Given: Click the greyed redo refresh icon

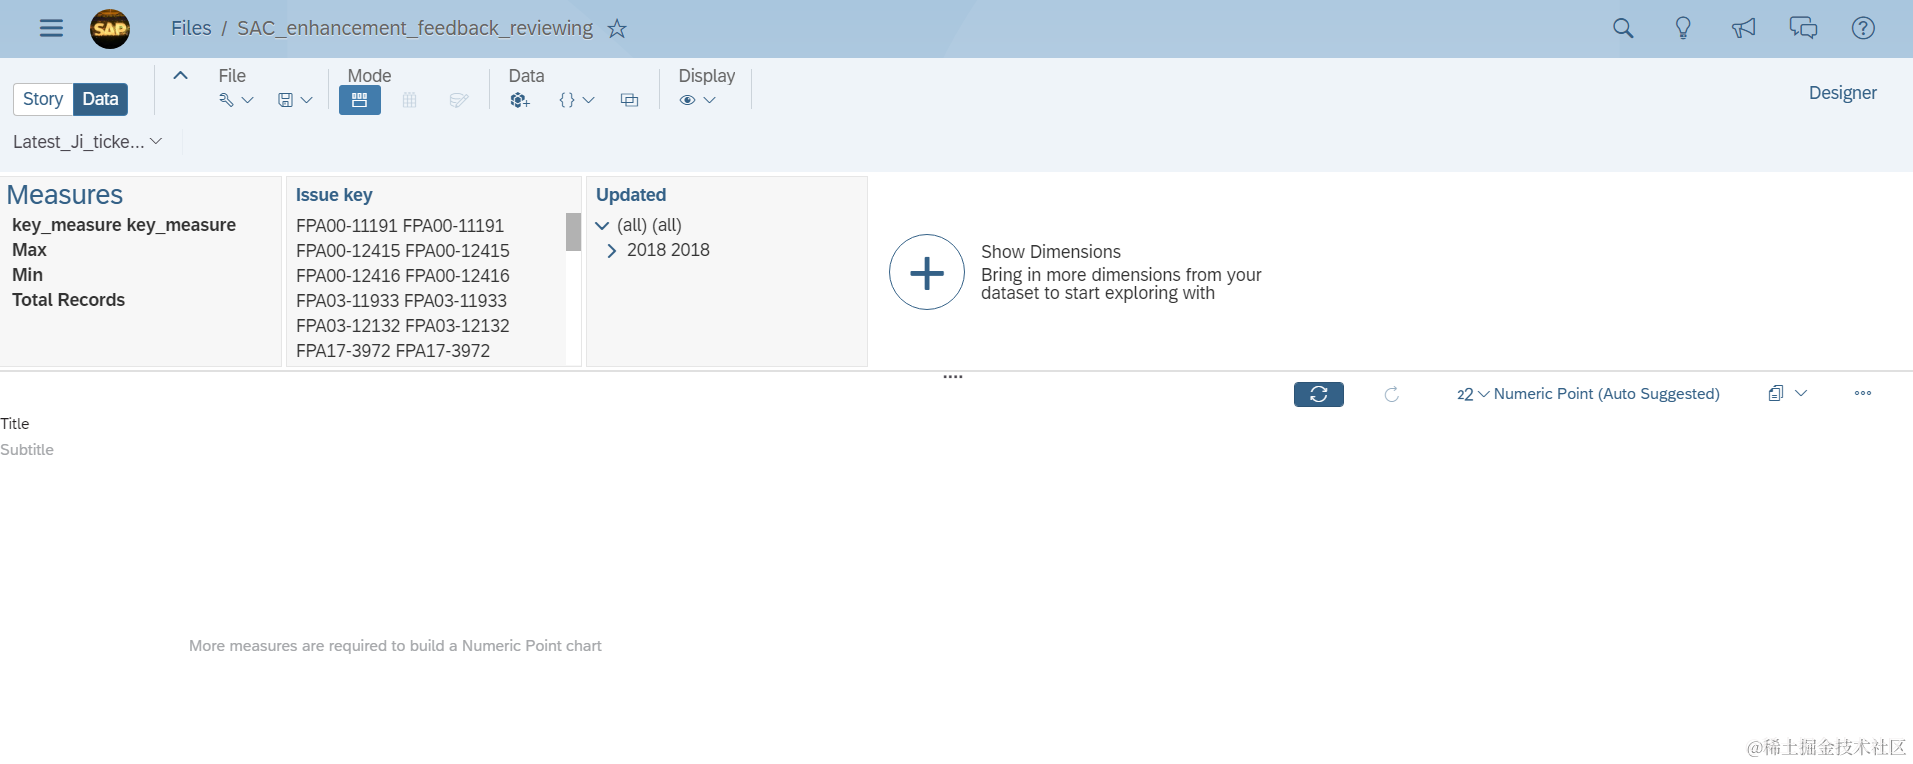Looking at the screenshot, I should click(1391, 394).
